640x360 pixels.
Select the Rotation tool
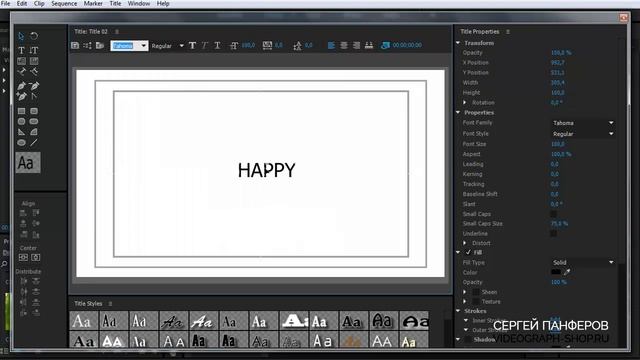point(34,36)
